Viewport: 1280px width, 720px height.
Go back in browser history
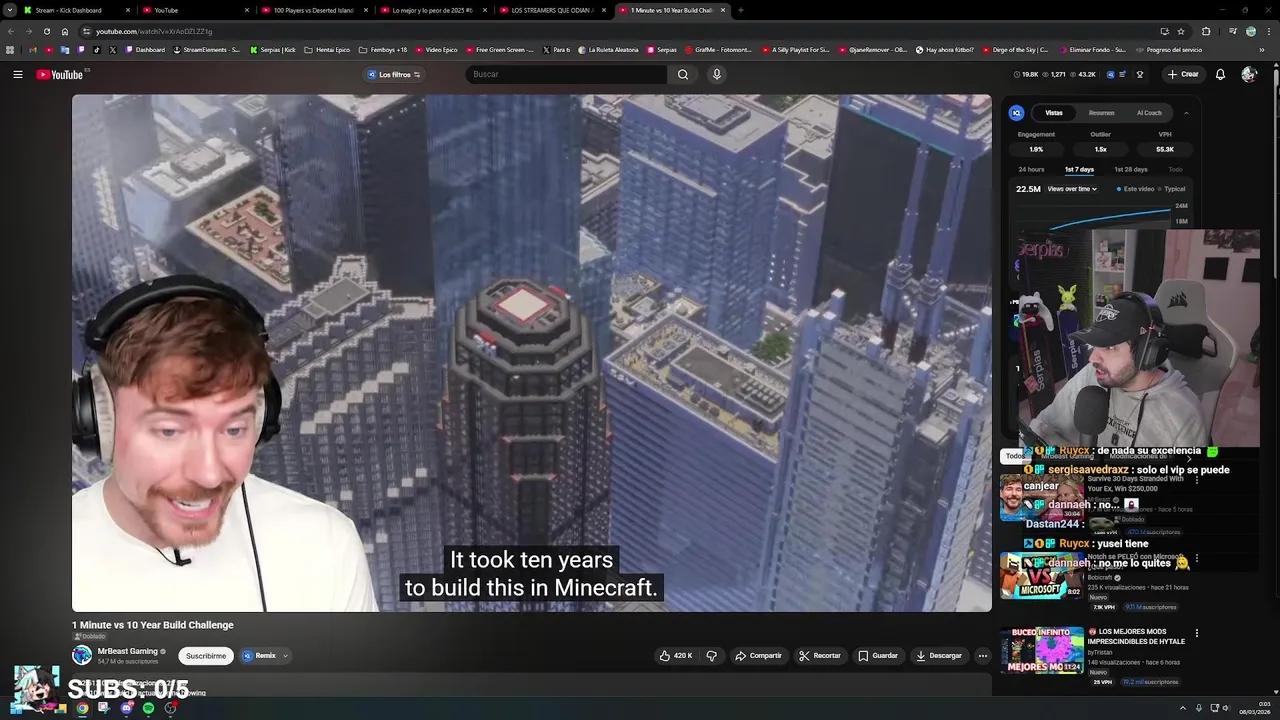pyautogui.click(x=11, y=31)
